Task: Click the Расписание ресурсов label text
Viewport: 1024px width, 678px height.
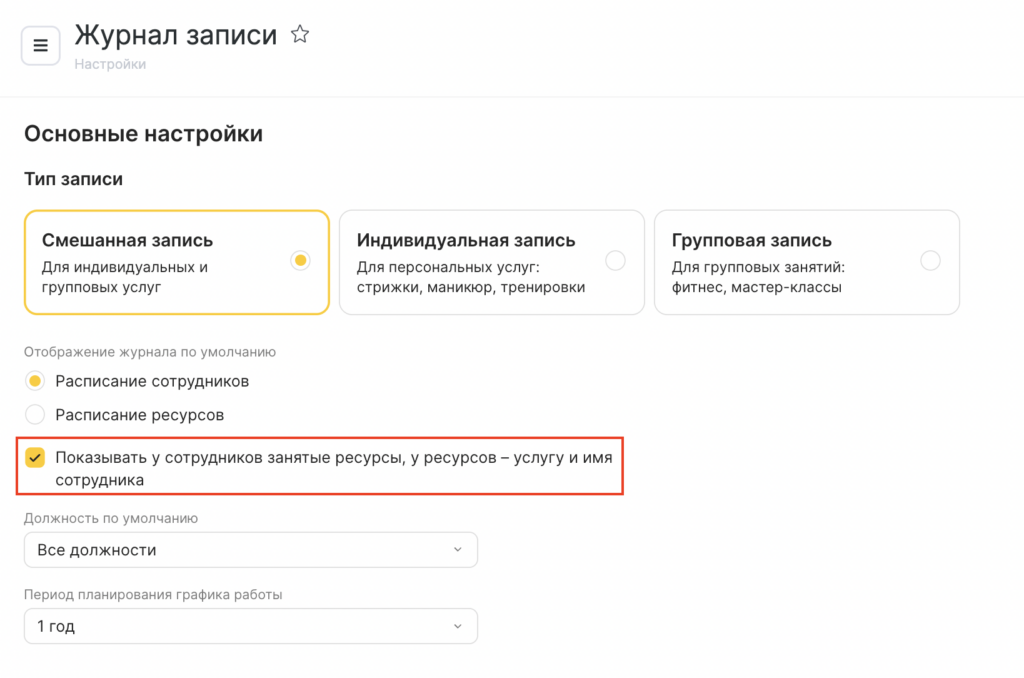Action: tap(139, 414)
